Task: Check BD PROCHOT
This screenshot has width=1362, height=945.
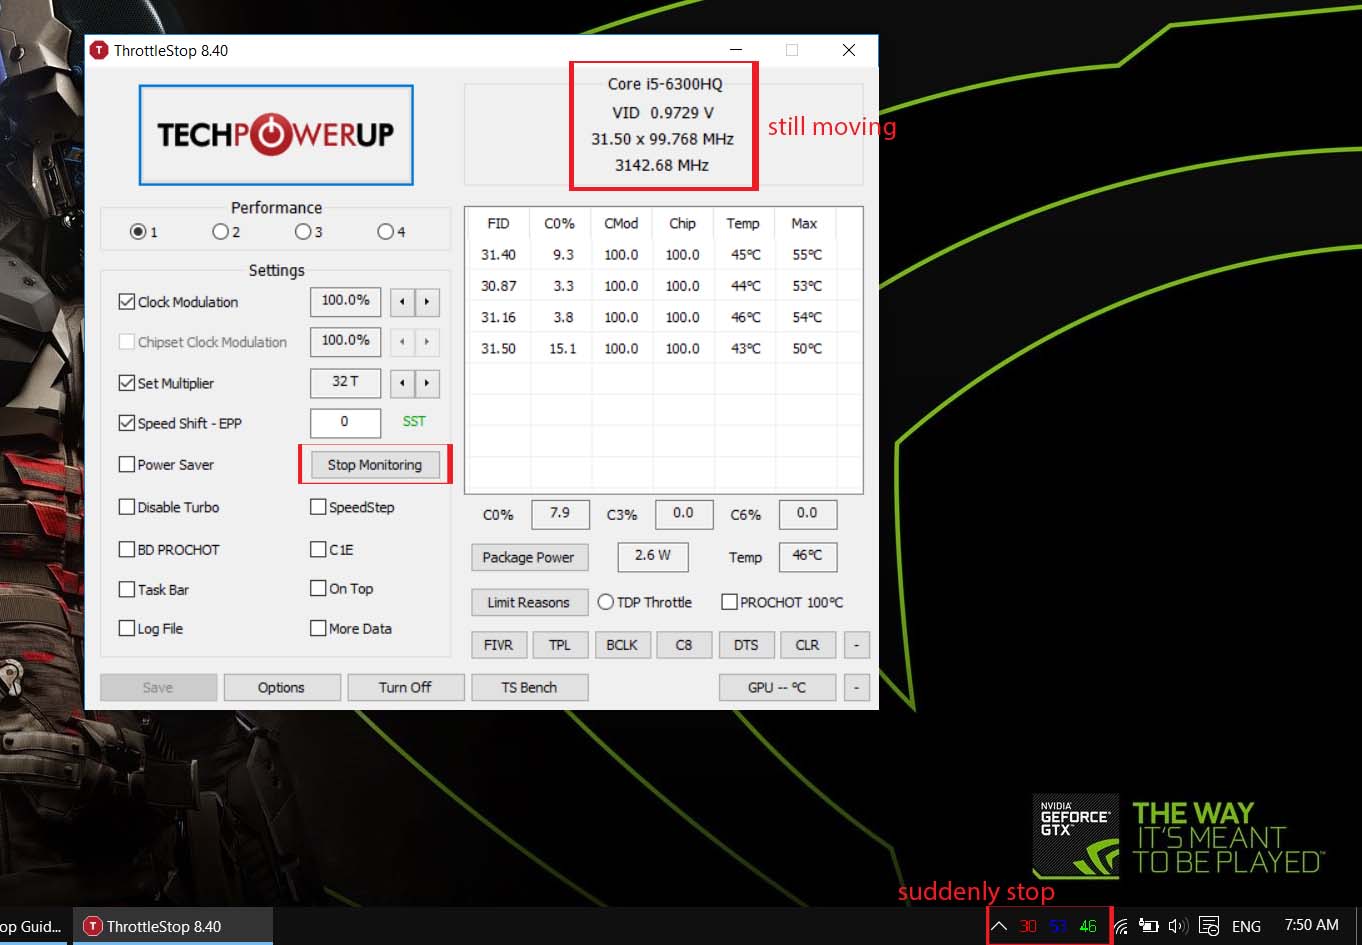Action: click(127, 549)
